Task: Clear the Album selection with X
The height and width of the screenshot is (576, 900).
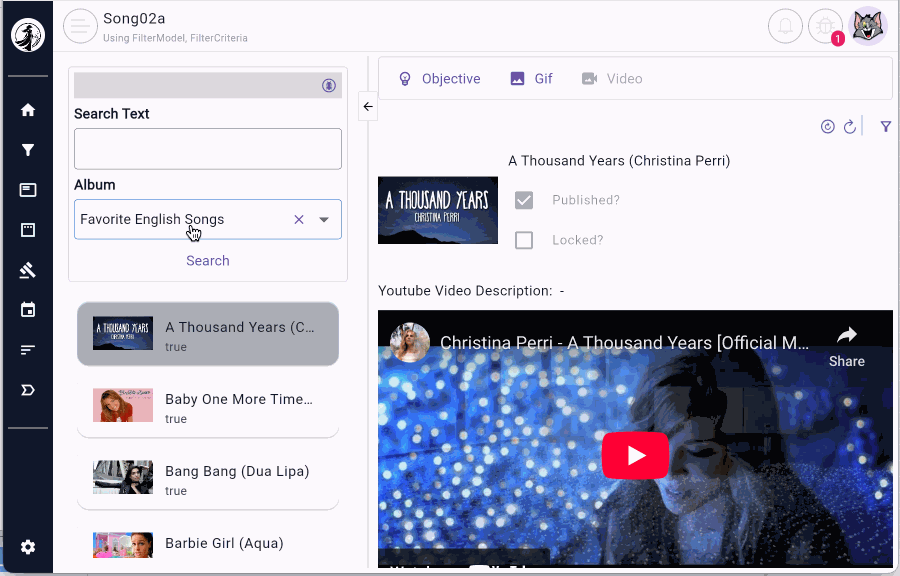Action: (x=298, y=220)
